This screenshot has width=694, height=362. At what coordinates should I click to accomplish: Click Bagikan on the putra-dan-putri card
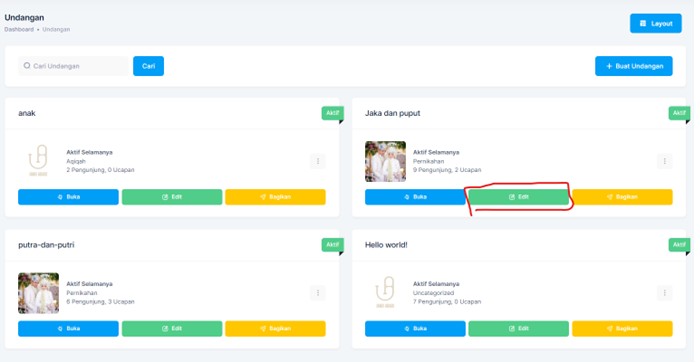275,328
